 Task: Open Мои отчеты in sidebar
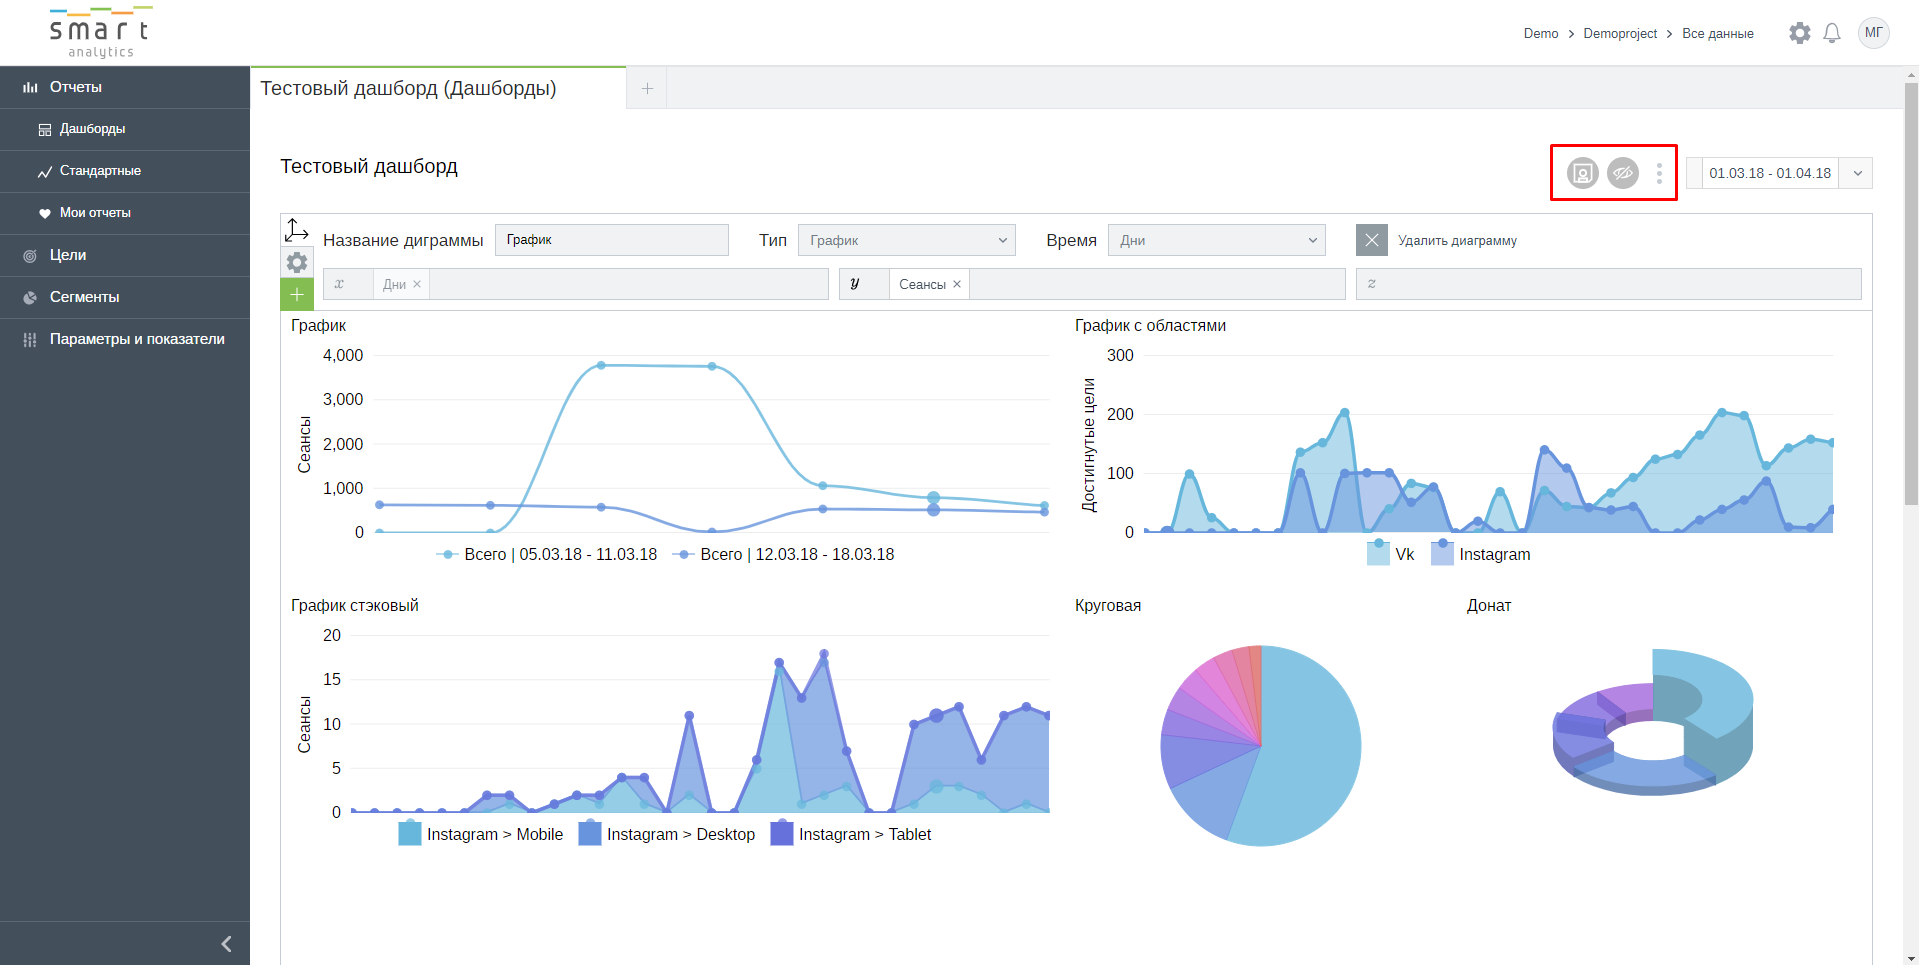point(125,213)
